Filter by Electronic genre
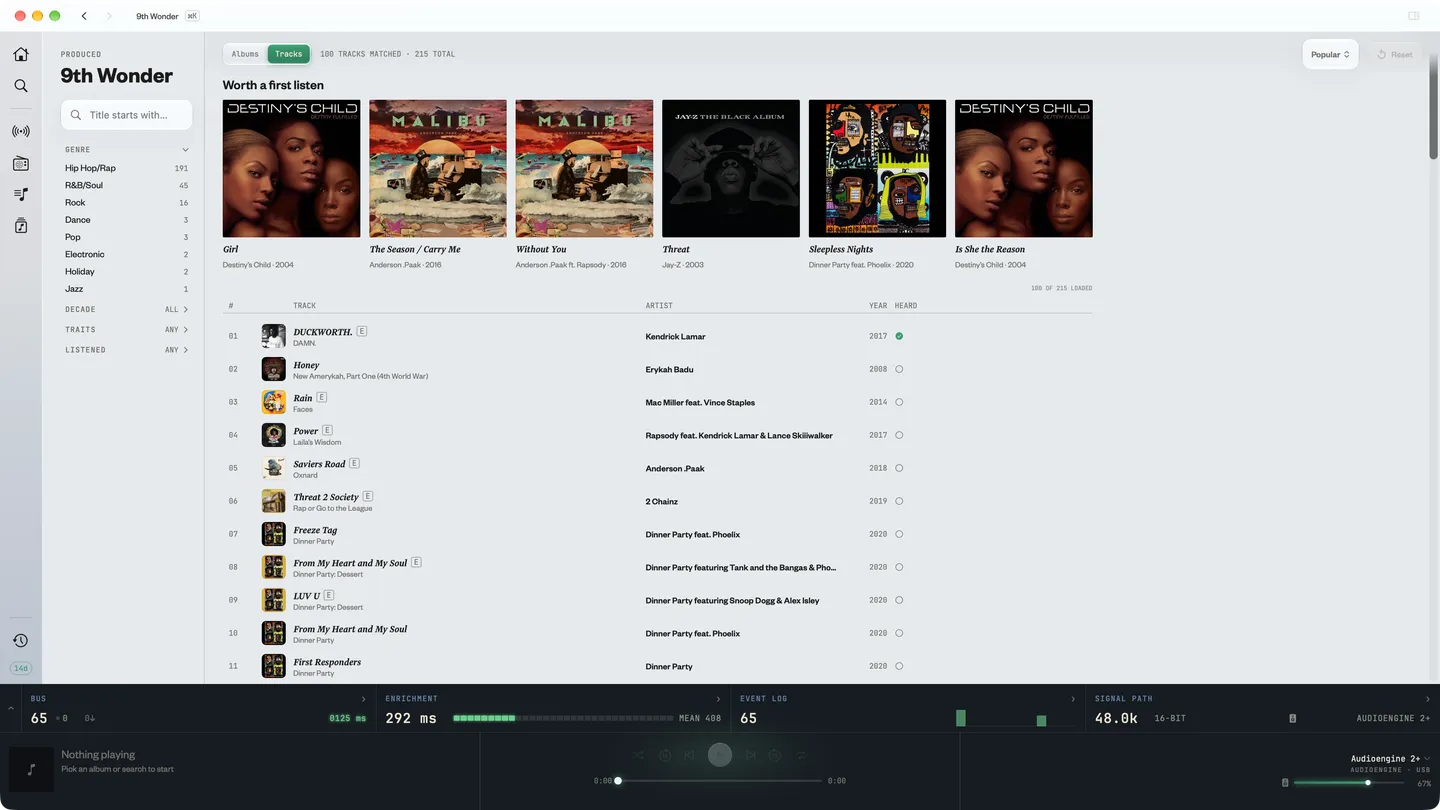This screenshot has width=1440, height=810. (127, 254)
